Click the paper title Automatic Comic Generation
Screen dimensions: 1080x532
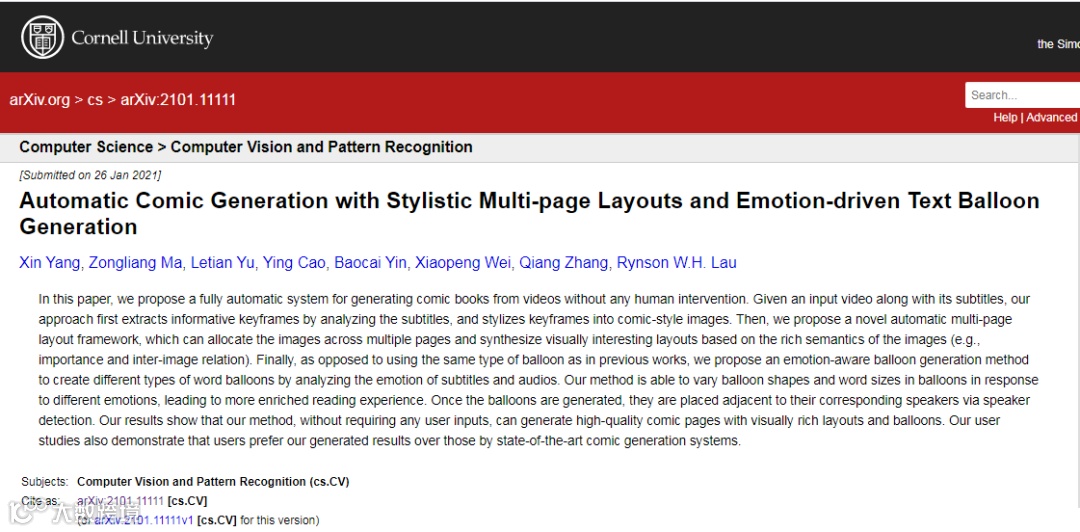click(529, 213)
